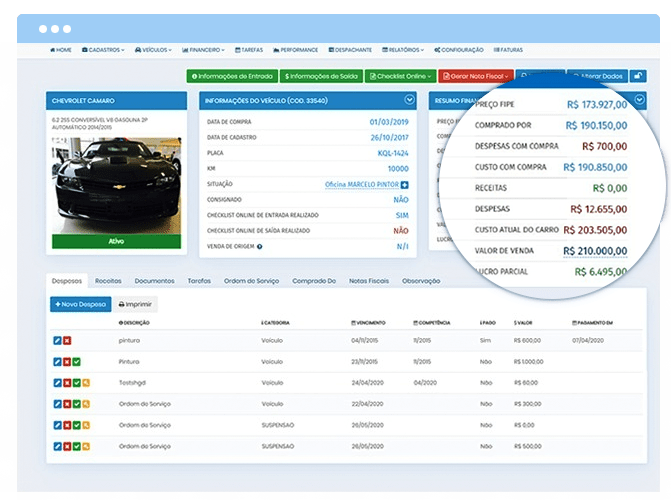This screenshot has height=500, width=671.
Task: Select the Despesas tab
Action: 67,281
